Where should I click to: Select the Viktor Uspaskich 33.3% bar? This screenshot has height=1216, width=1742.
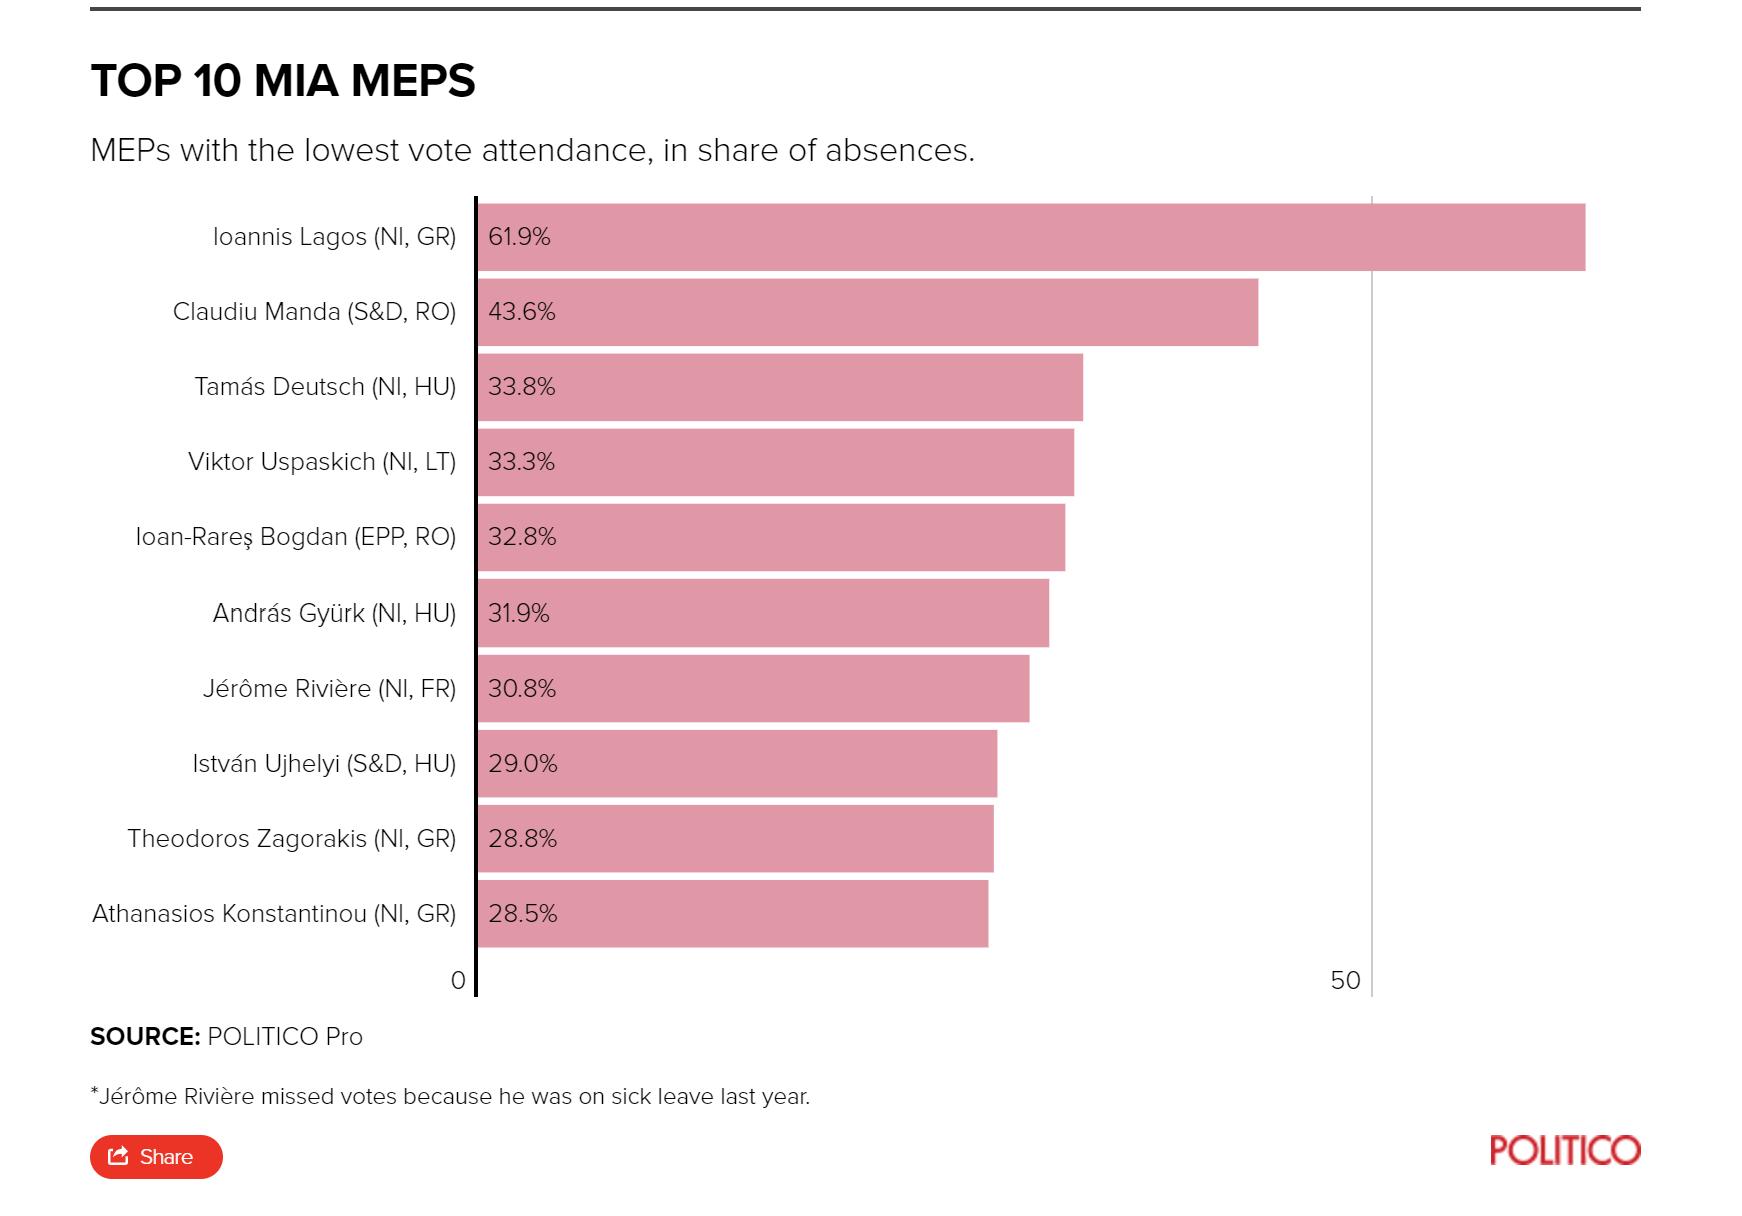click(775, 462)
